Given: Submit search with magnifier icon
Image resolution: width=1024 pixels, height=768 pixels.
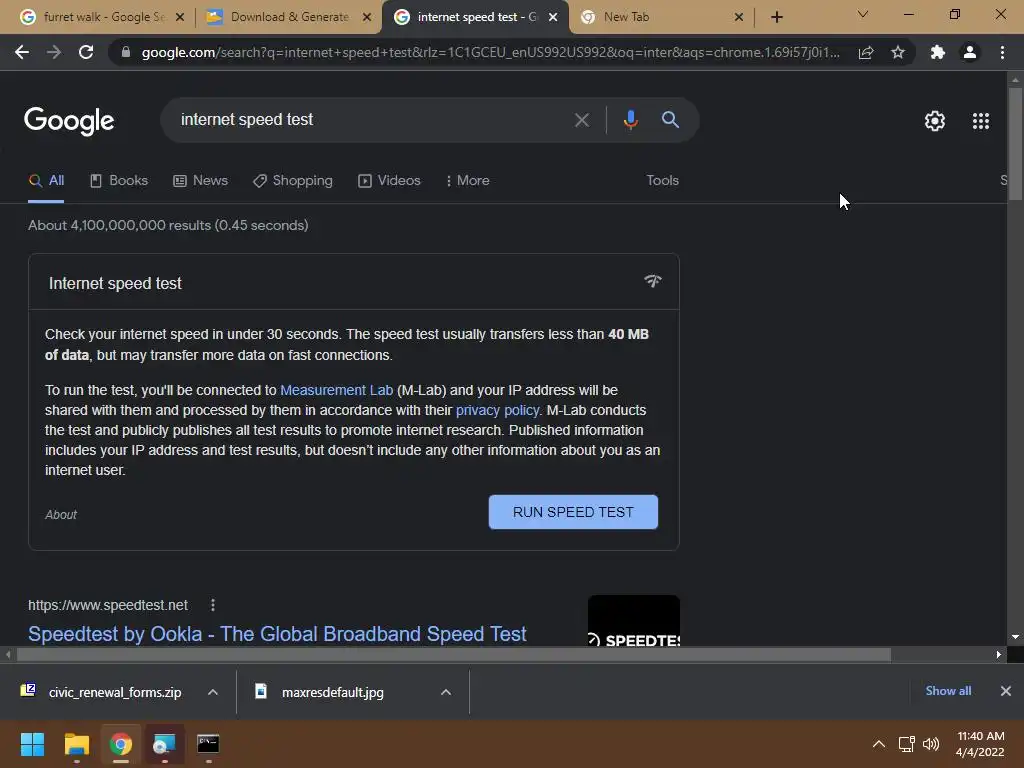Looking at the screenshot, I should click(670, 120).
